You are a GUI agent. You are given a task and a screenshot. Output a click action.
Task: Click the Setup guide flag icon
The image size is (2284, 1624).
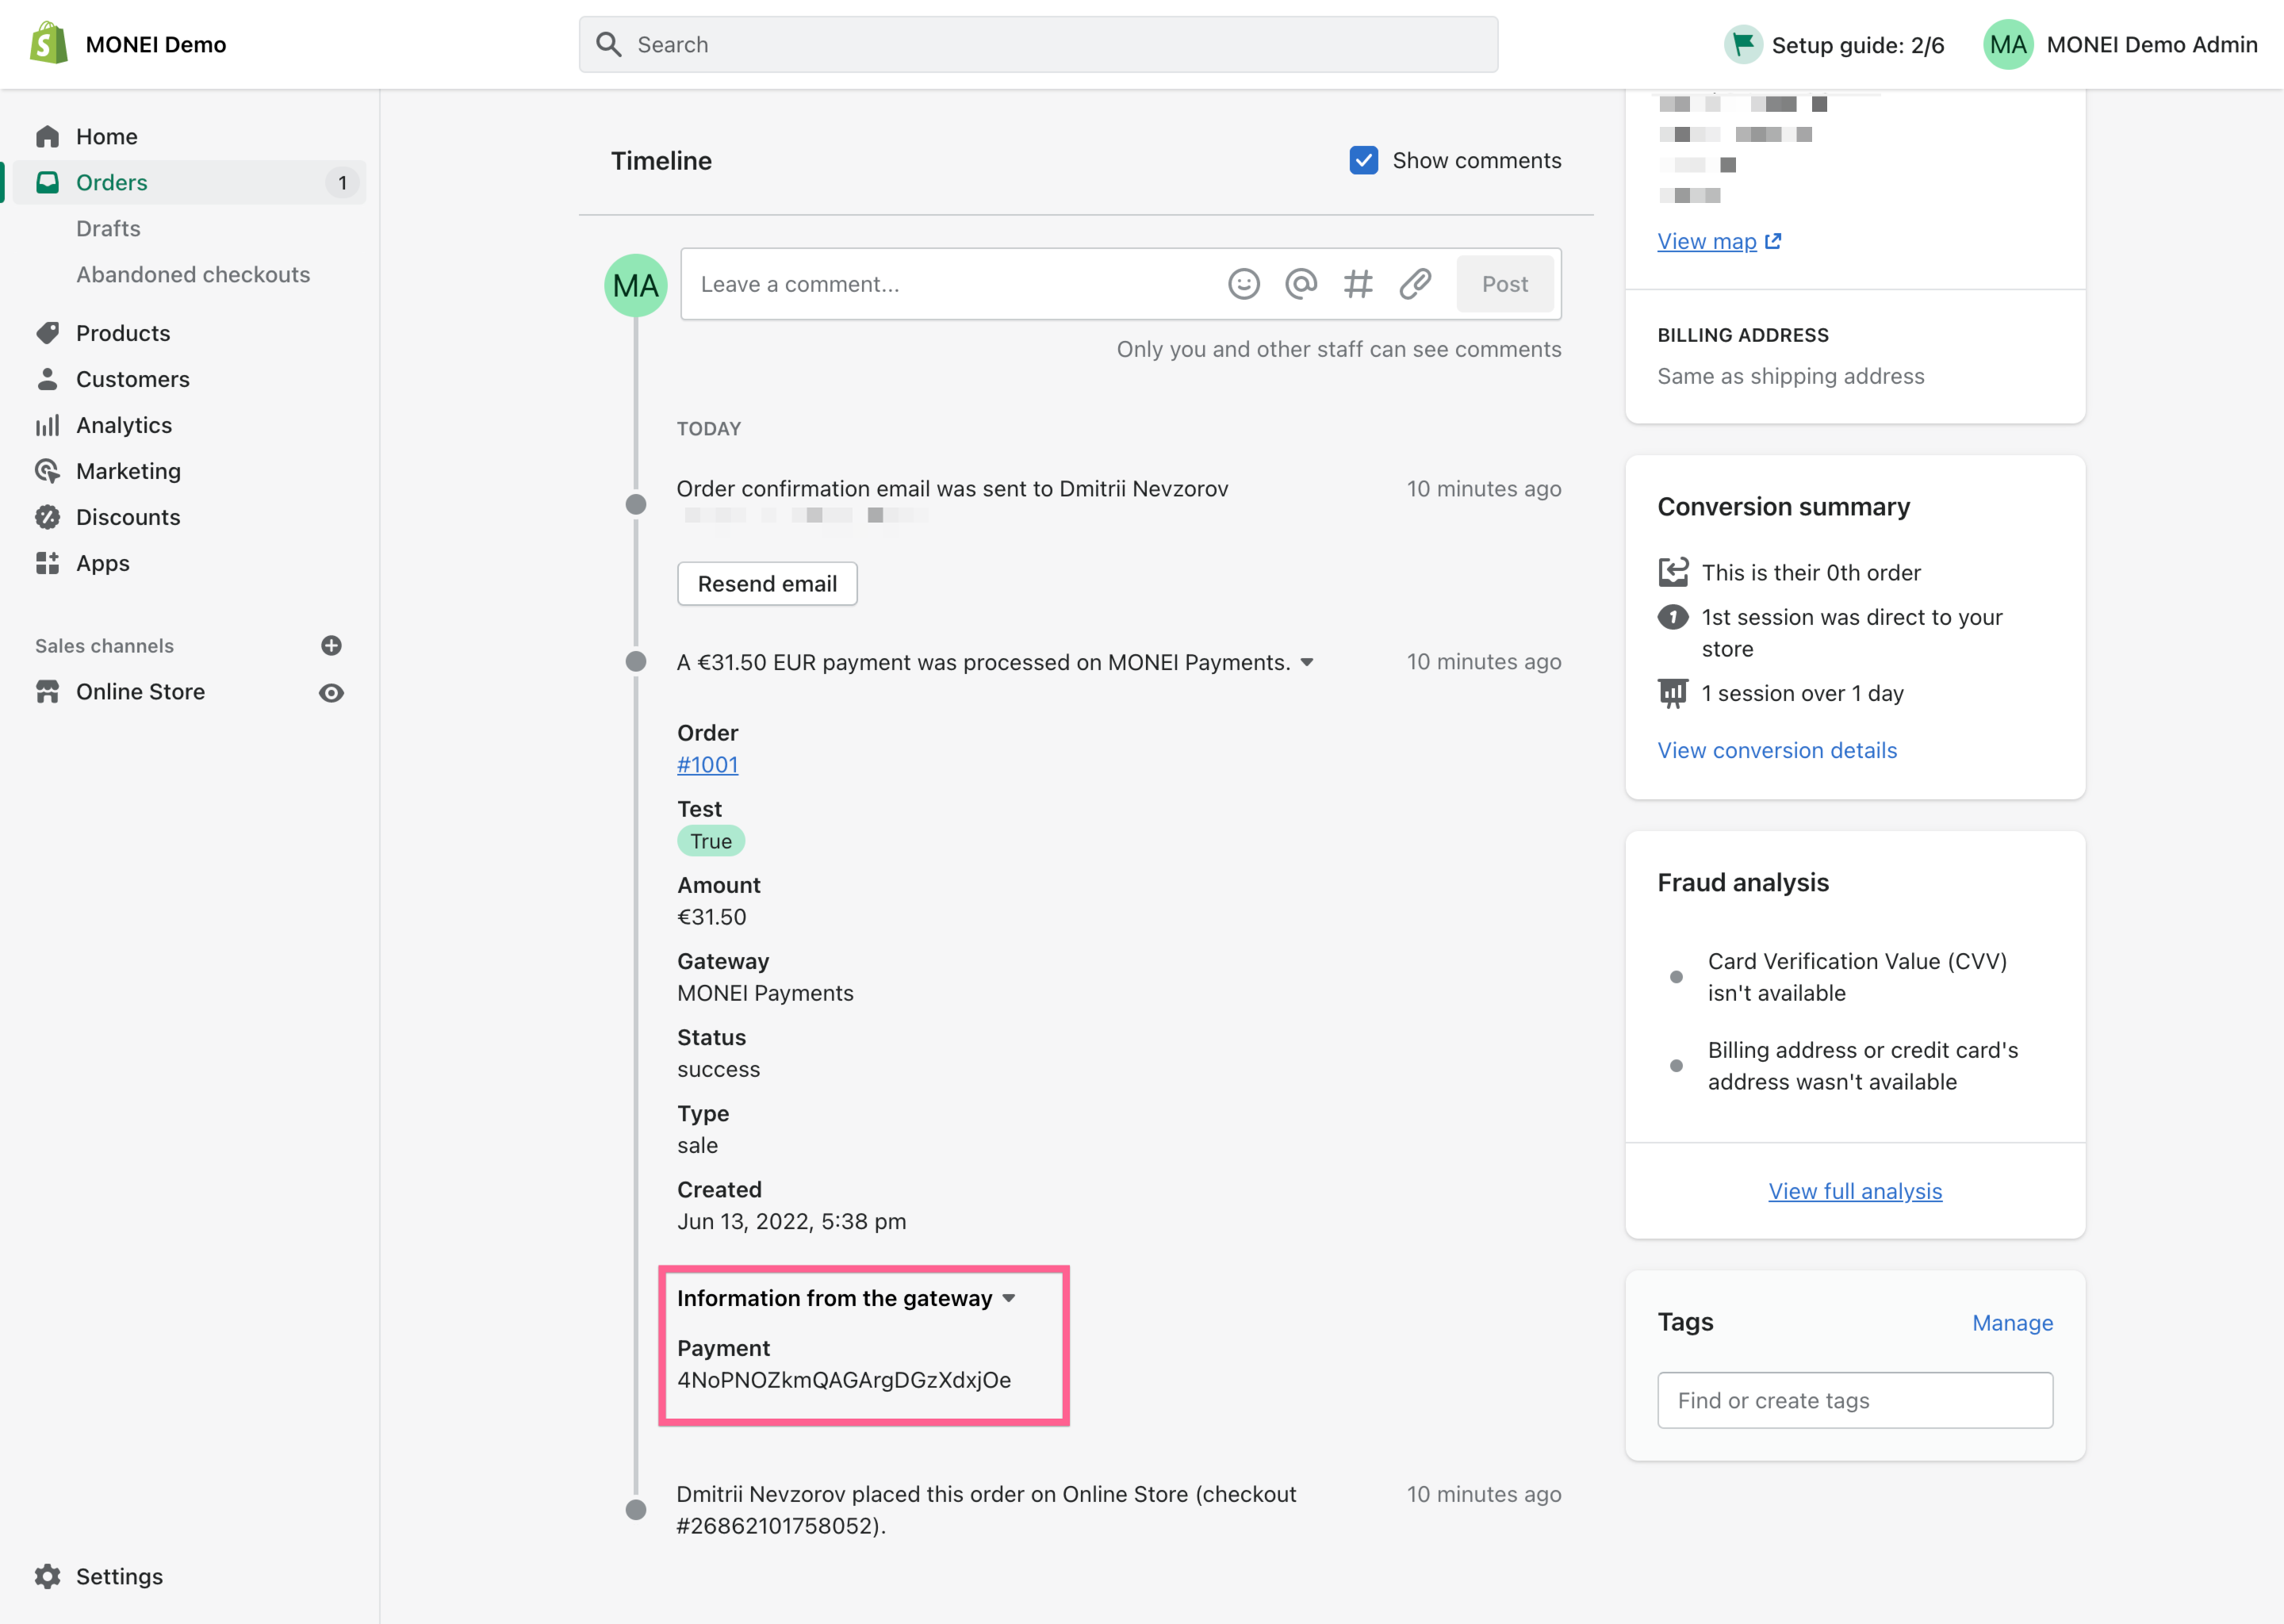tap(1743, 44)
